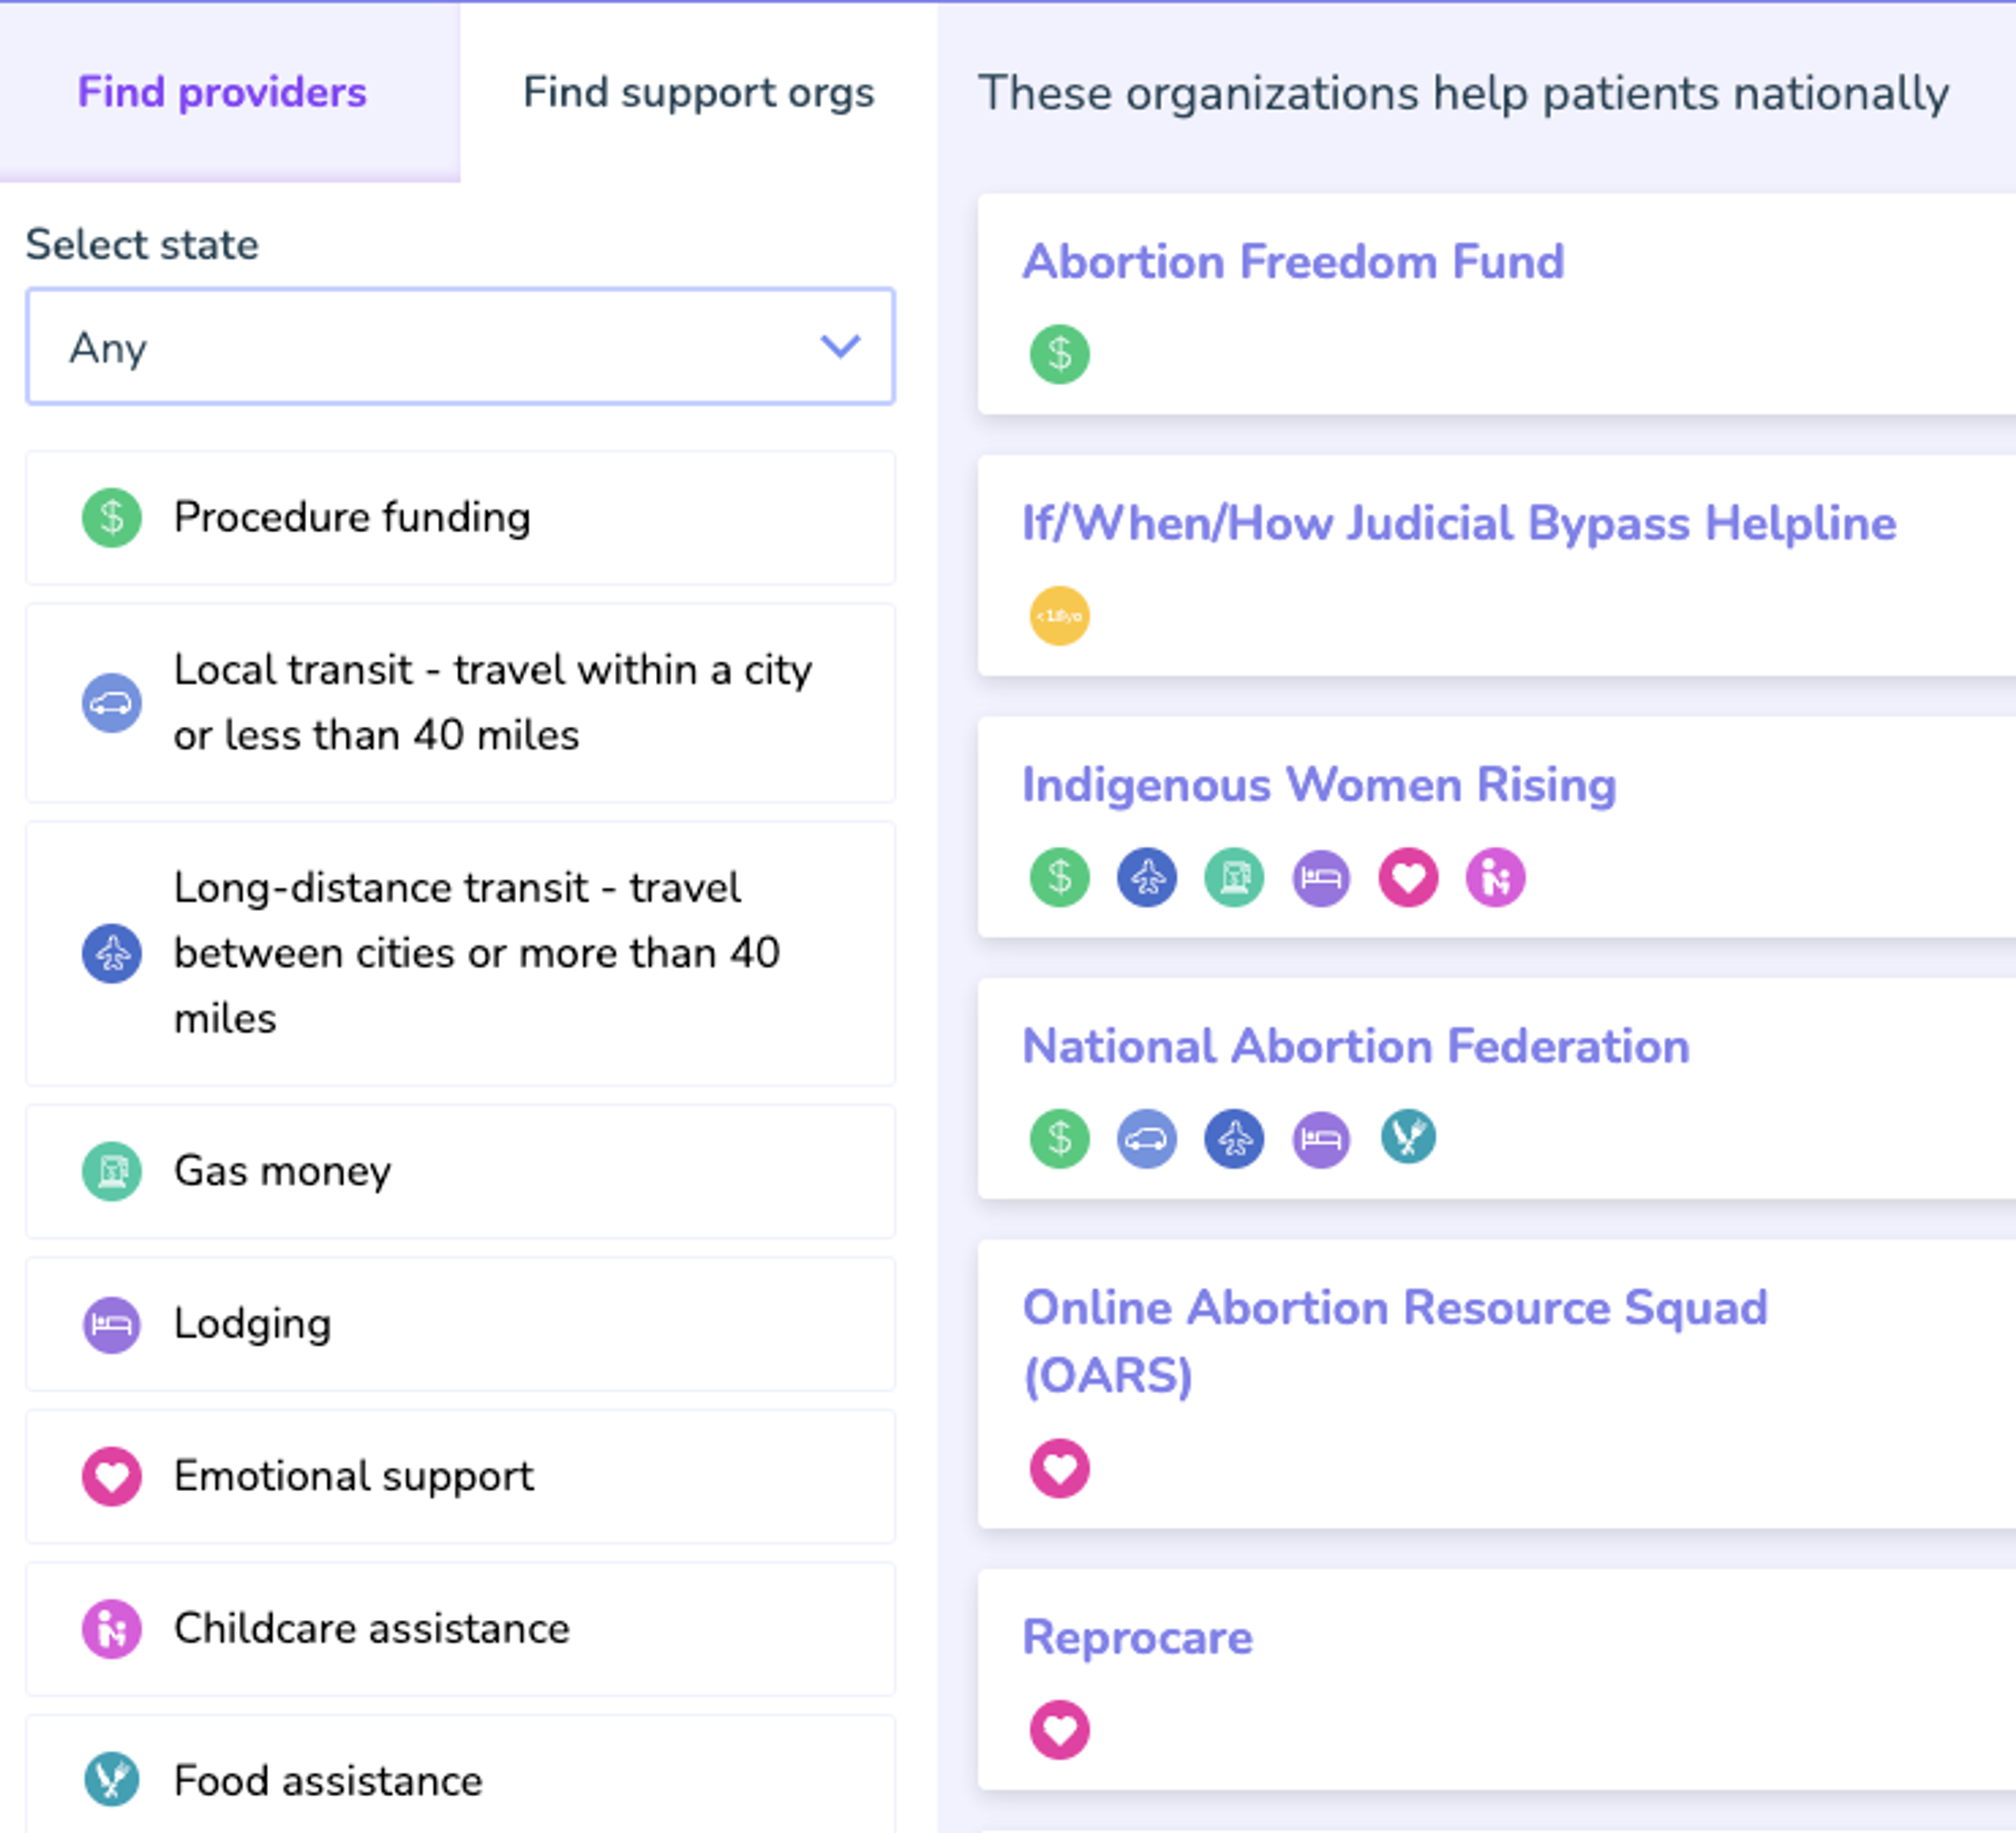Click the under-18 badge on Judicial Bypass Helpline

tap(1059, 615)
